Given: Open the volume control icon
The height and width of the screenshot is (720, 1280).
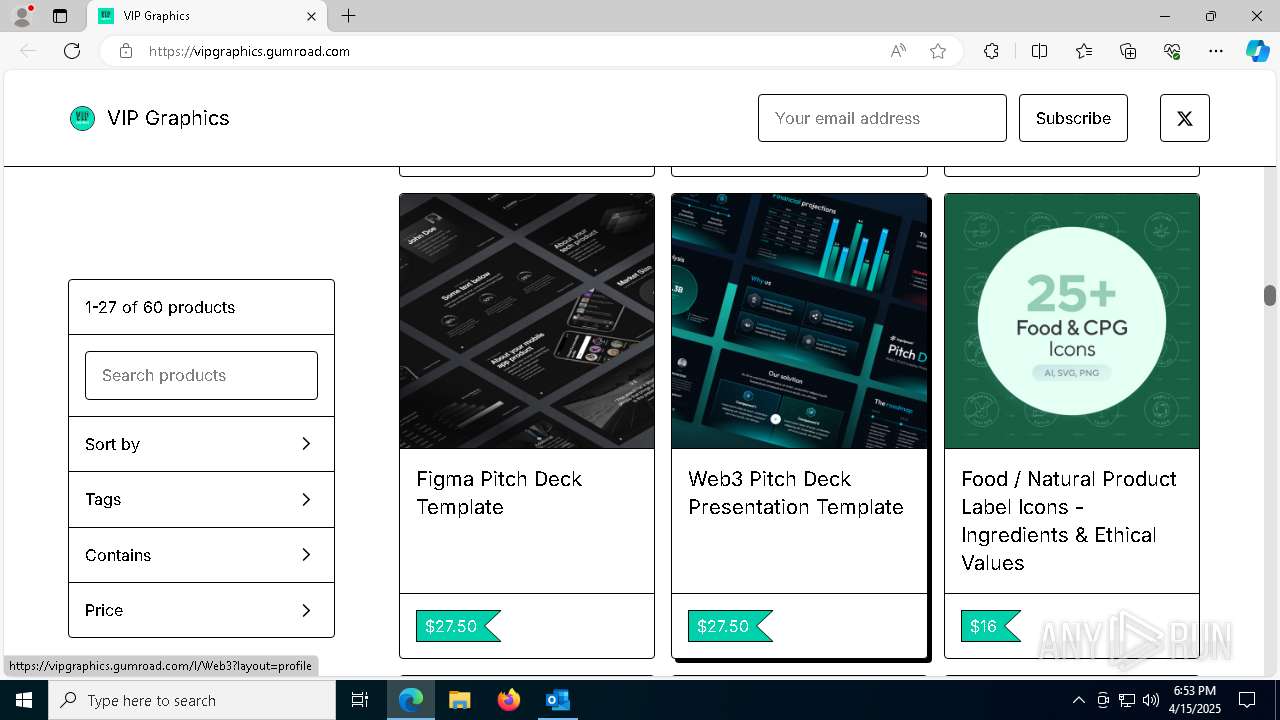Looking at the screenshot, I should tap(1150, 700).
